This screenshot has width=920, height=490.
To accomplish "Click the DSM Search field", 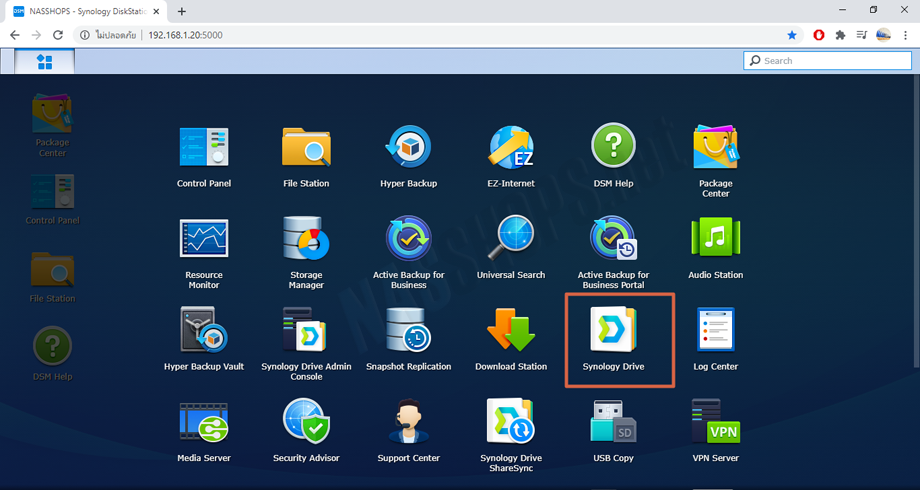I will 827,60.
